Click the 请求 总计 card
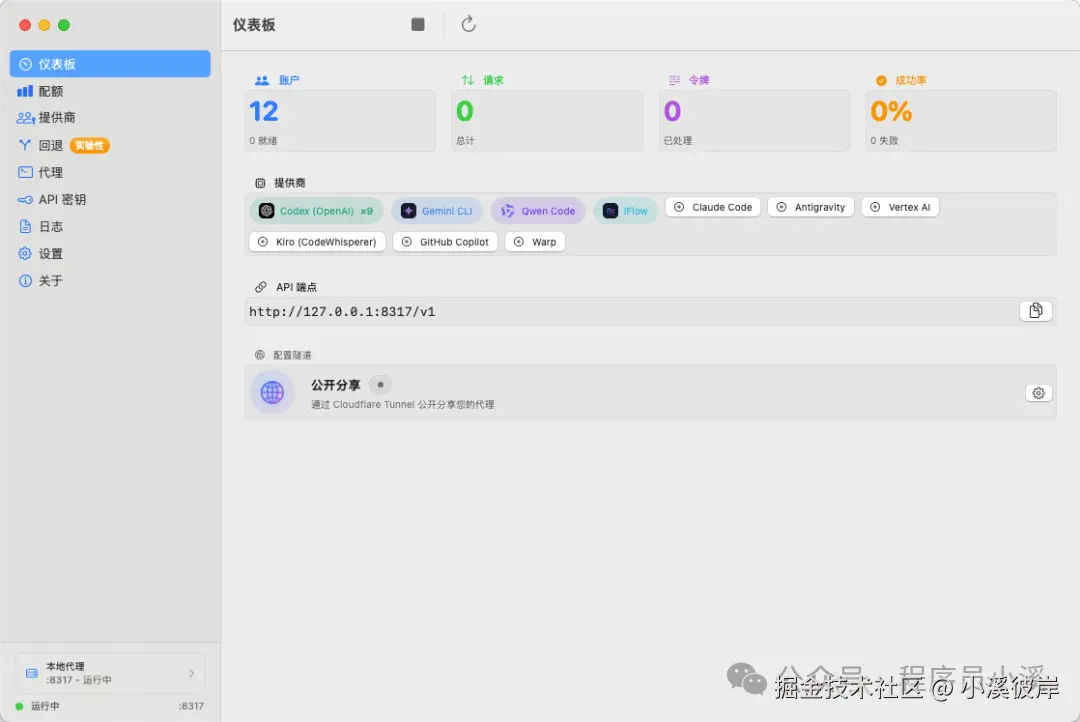The width and height of the screenshot is (1080, 722). (547, 121)
